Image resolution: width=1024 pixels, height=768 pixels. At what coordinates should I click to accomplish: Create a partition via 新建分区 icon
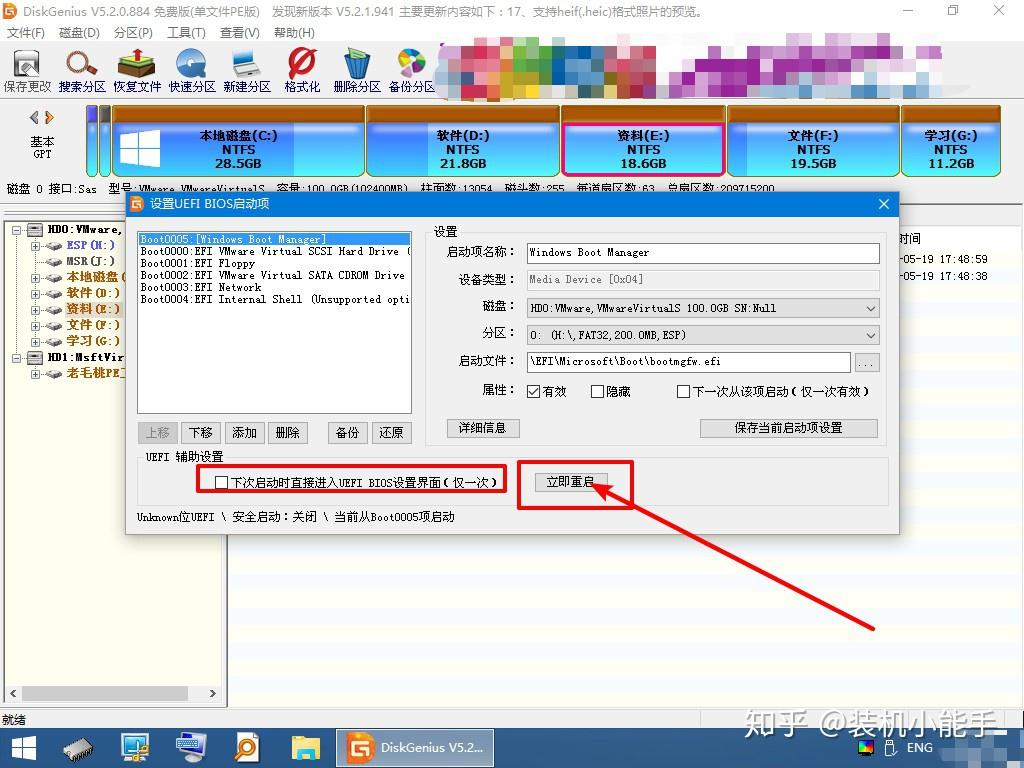[244, 70]
